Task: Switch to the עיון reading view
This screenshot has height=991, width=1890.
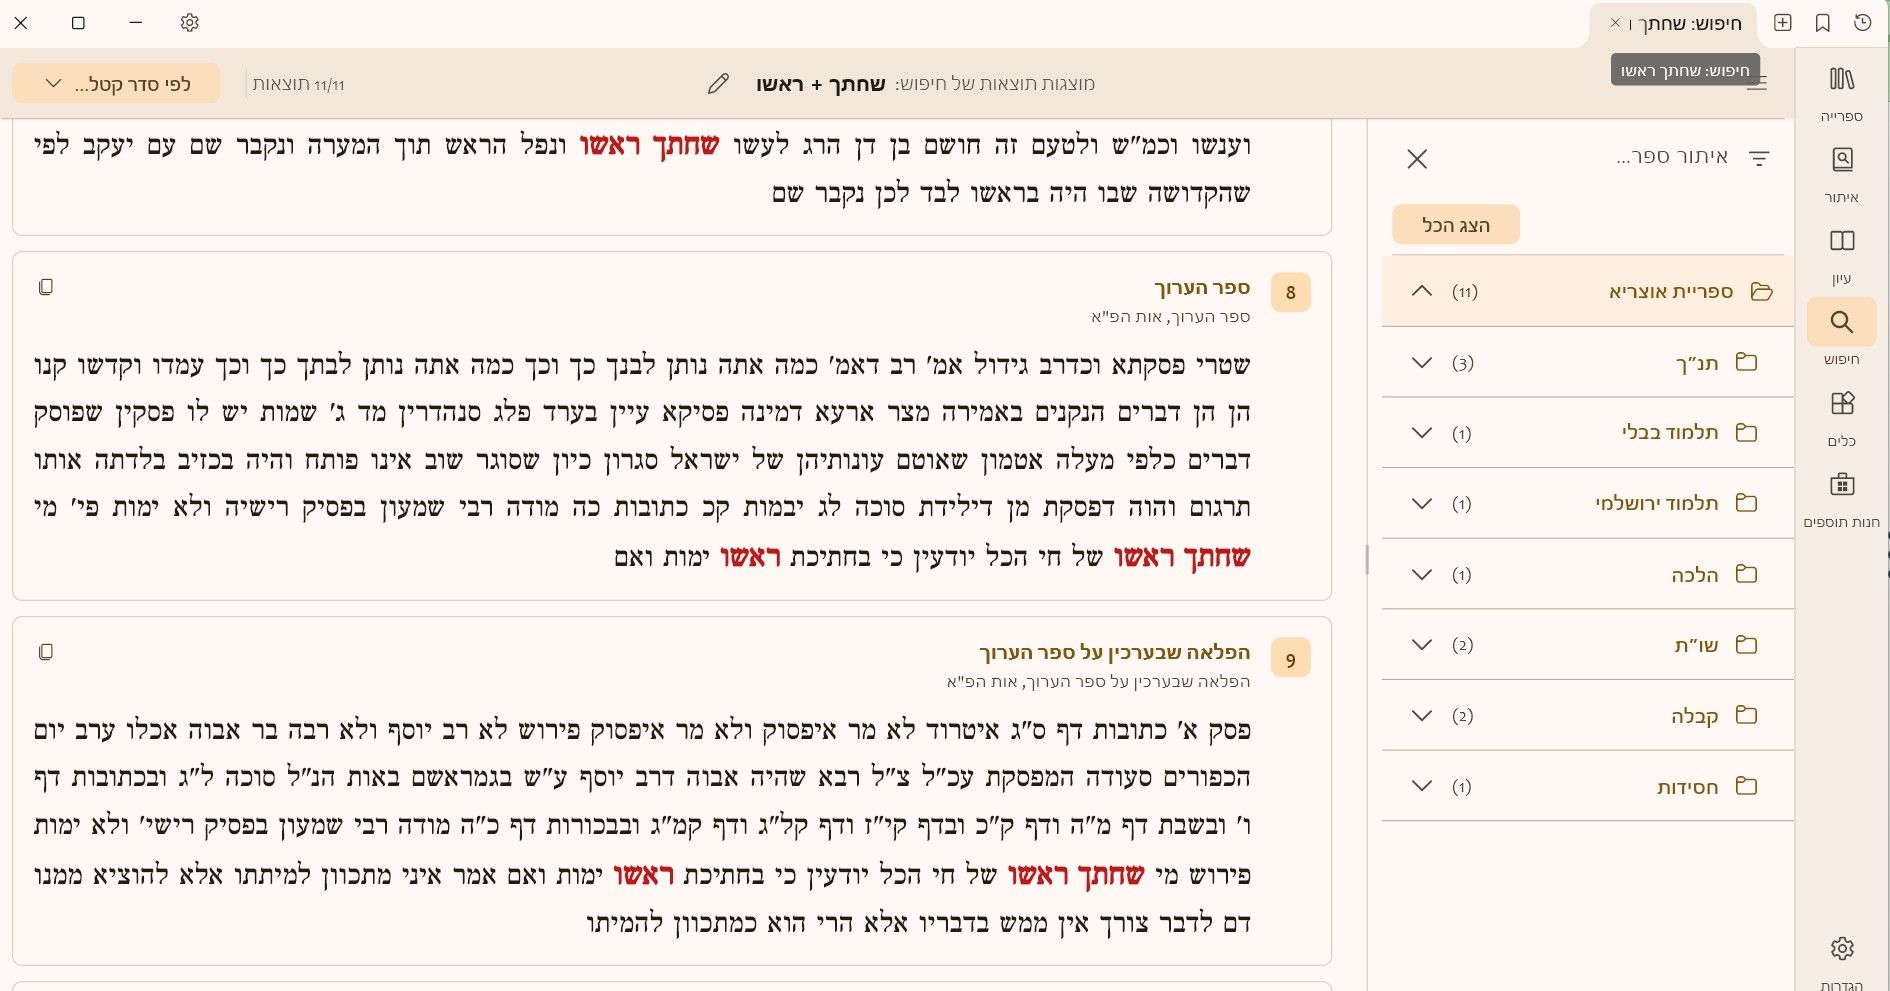Action: tap(1841, 254)
